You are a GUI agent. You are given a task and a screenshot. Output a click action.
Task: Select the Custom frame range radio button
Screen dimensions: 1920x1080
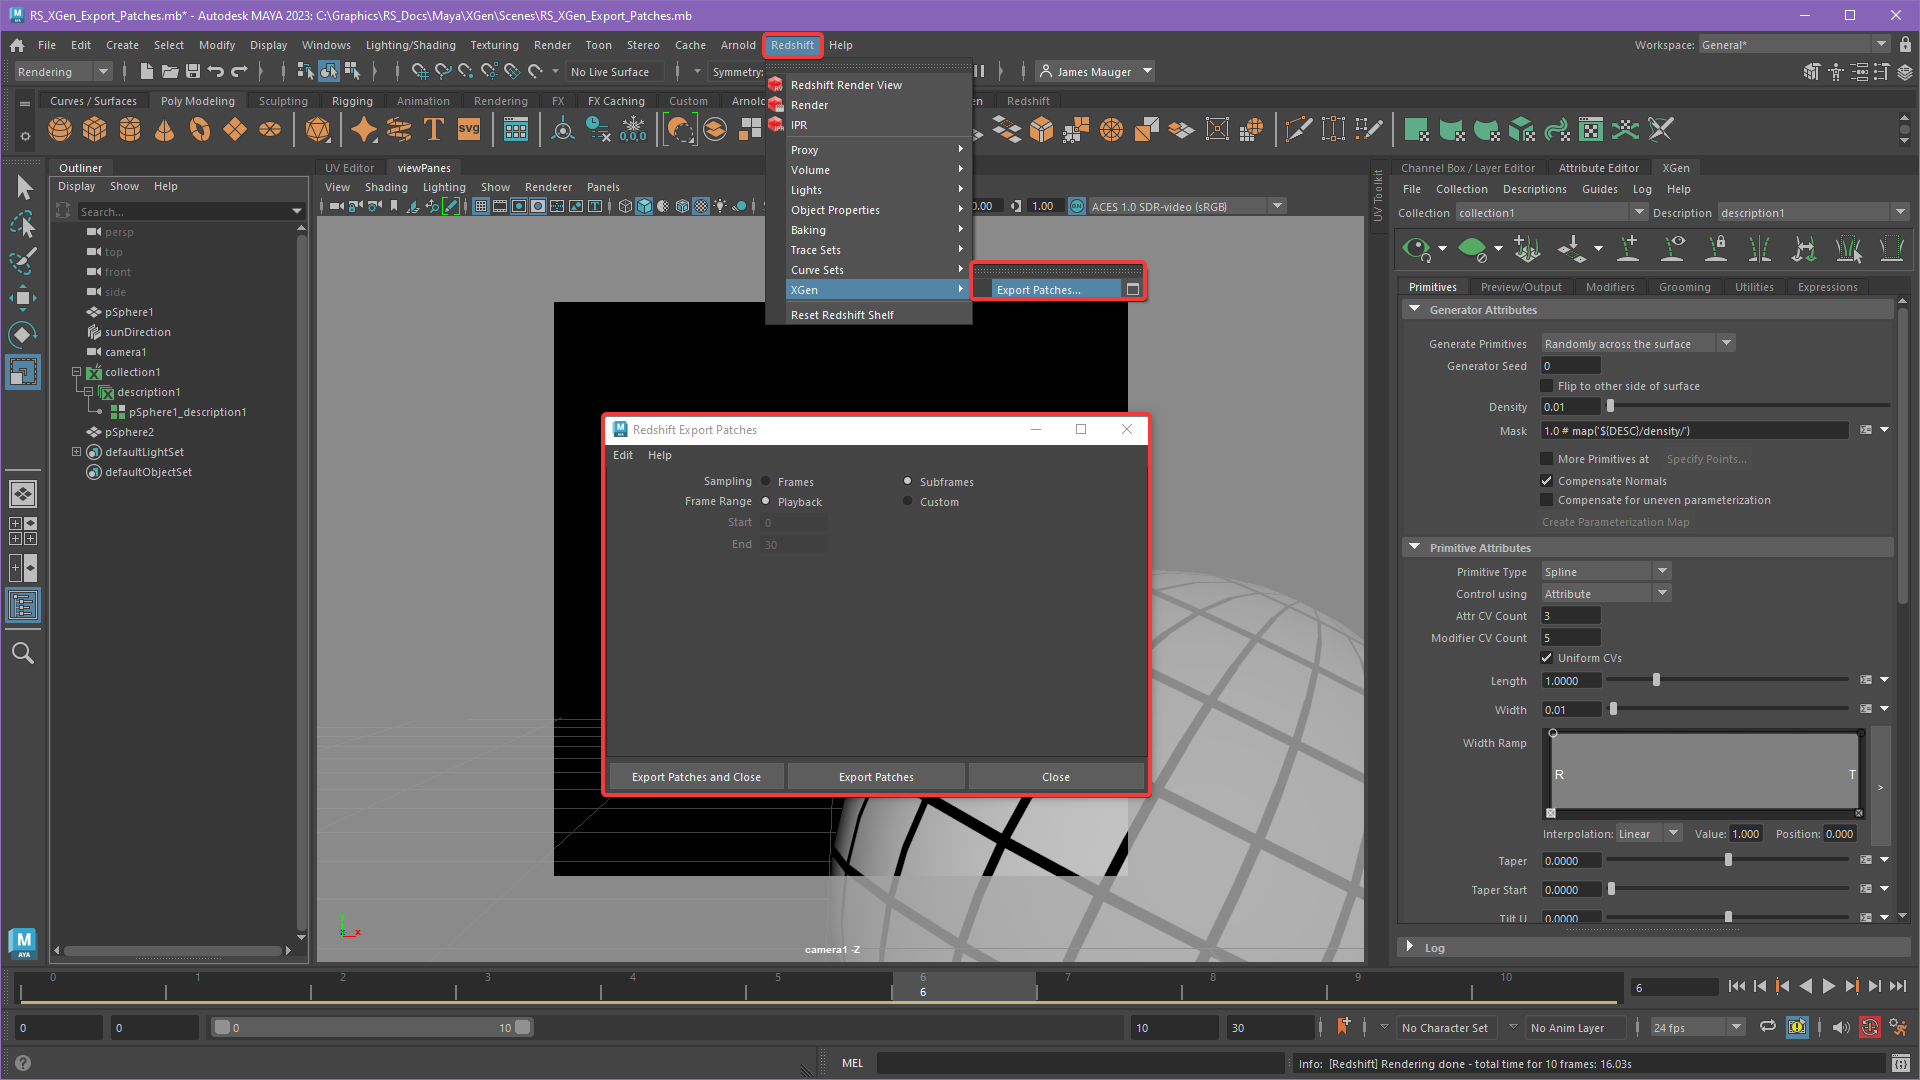(x=908, y=501)
